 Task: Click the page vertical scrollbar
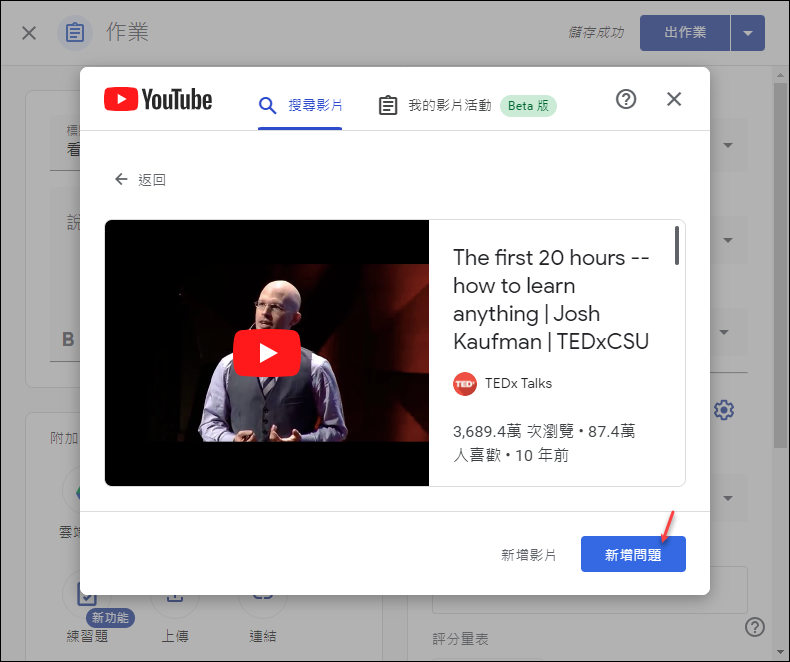(x=780, y=266)
